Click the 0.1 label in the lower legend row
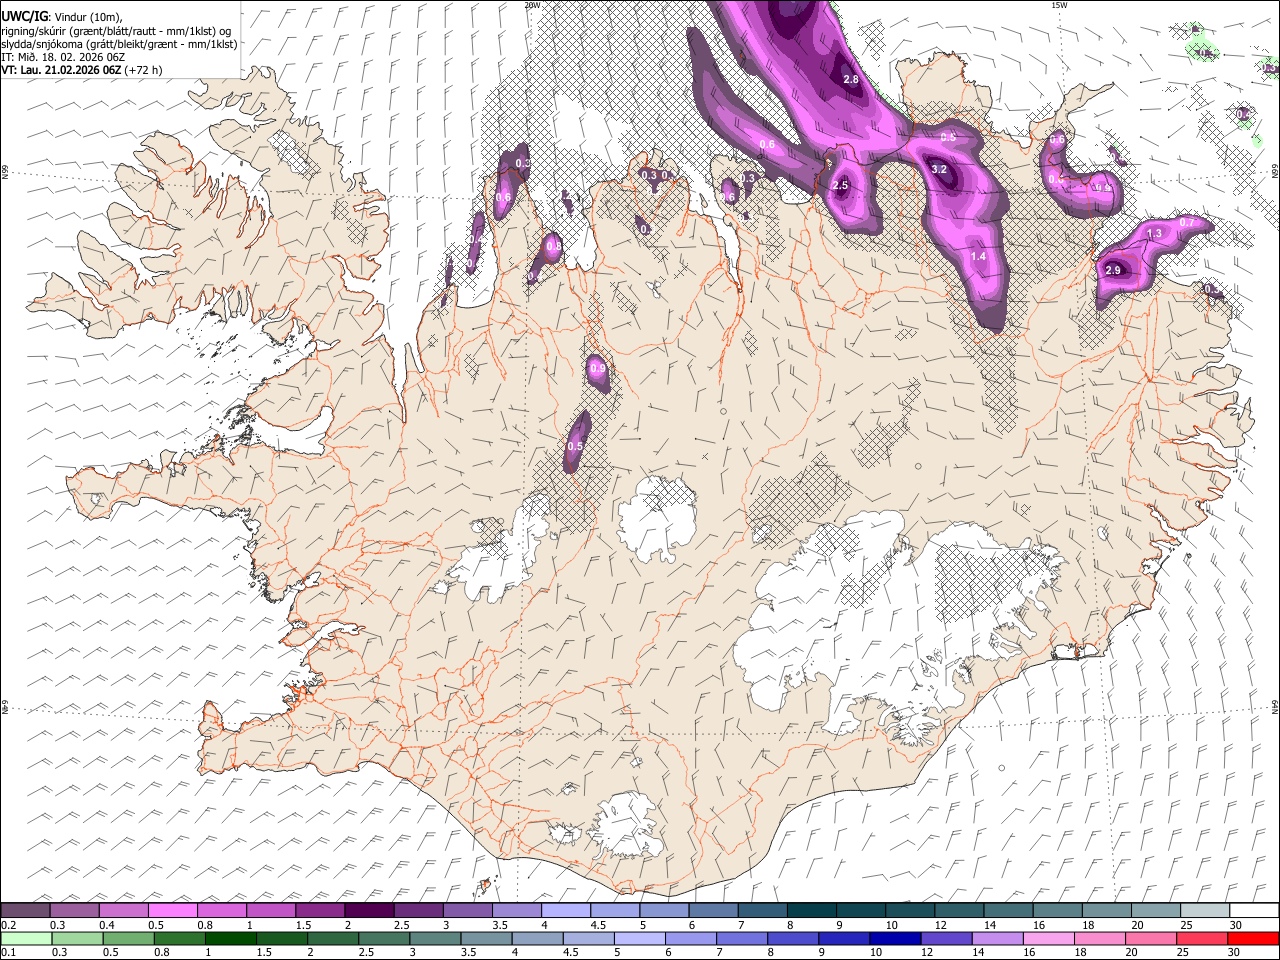1280x960 pixels. 9,953
